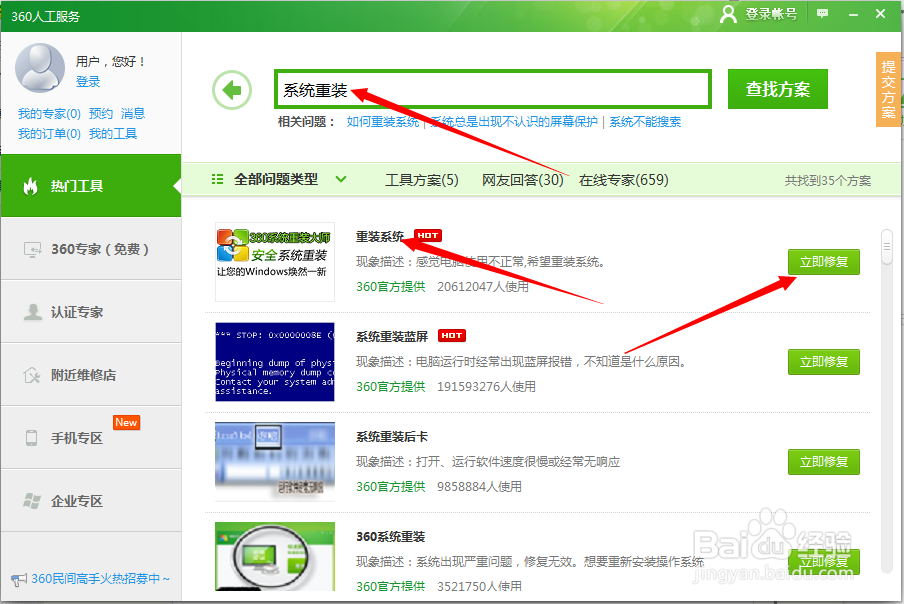The image size is (904, 604).
Task: Click the 登录帐号 text in title bar
Action: (x=771, y=14)
